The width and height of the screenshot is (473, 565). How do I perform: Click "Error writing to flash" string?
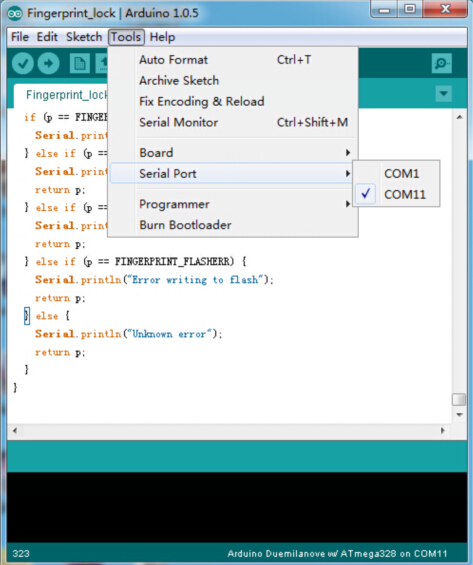(x=195, y=280)
